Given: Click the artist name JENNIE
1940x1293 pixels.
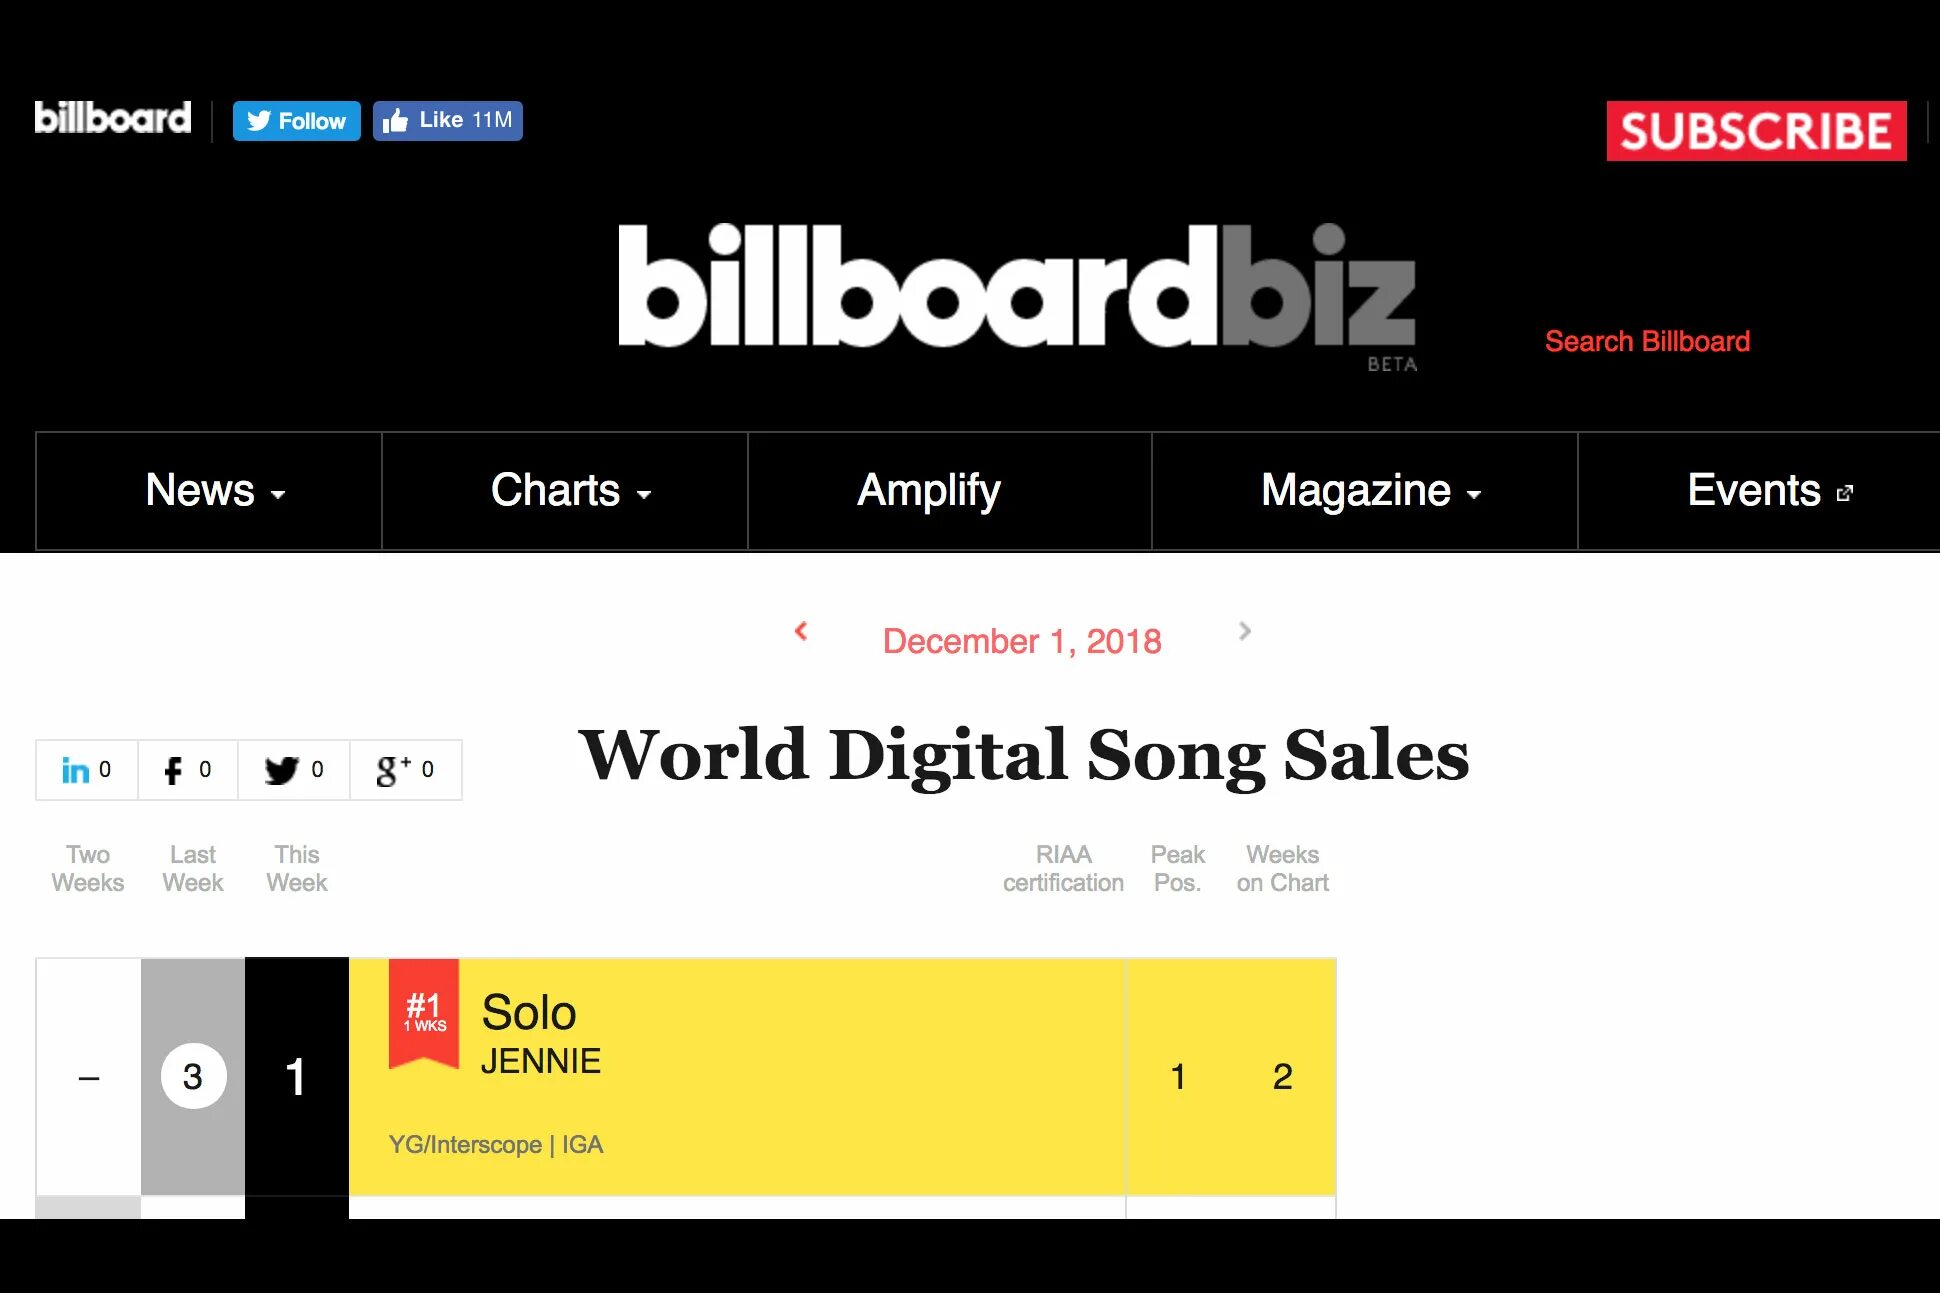Looking at the screenshot, I should coord(541,1061).
